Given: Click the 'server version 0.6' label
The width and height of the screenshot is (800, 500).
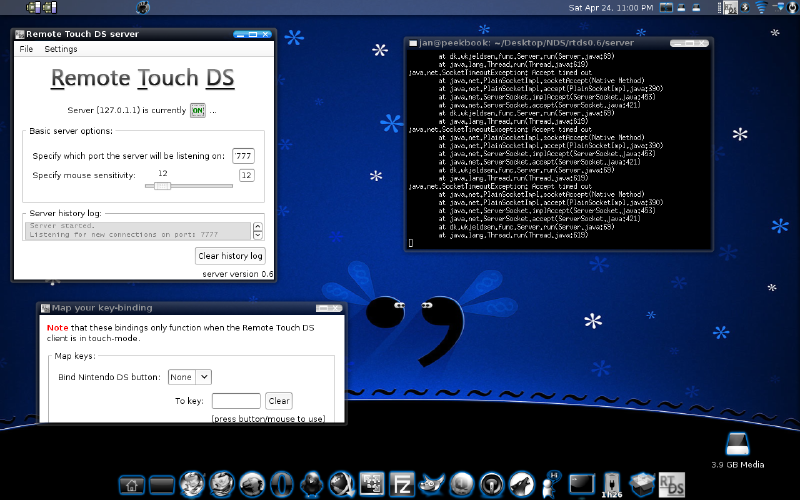Looking at the screenshot, I should pos(237,274).
